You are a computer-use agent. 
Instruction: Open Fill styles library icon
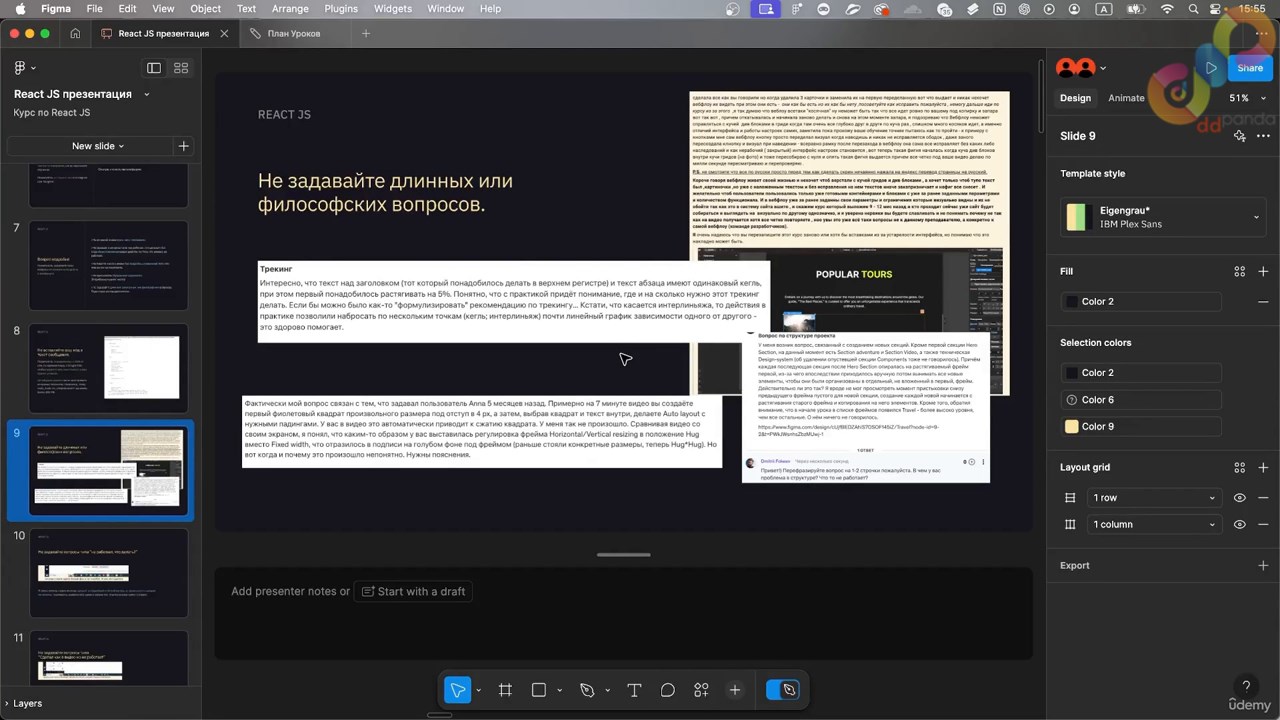(x=1240, y=271)
